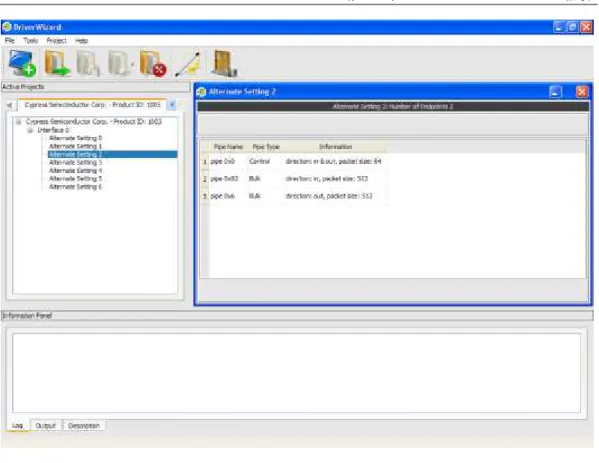Click inside the Log text area
The image size is (599, 463).
296,373
